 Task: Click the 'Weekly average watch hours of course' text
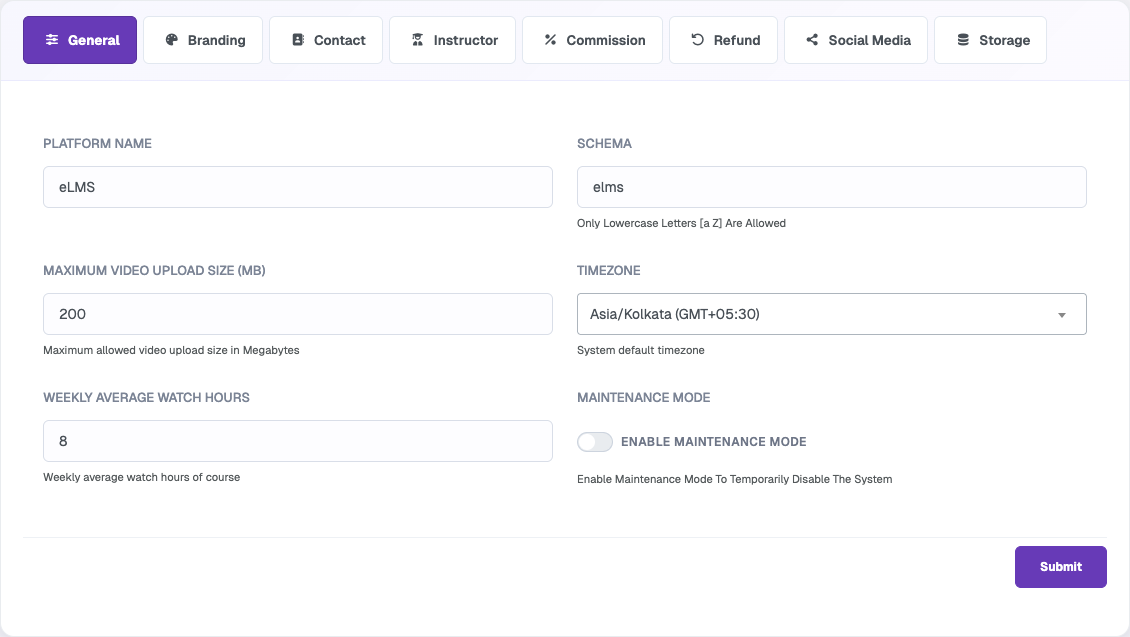coord(142,477)
